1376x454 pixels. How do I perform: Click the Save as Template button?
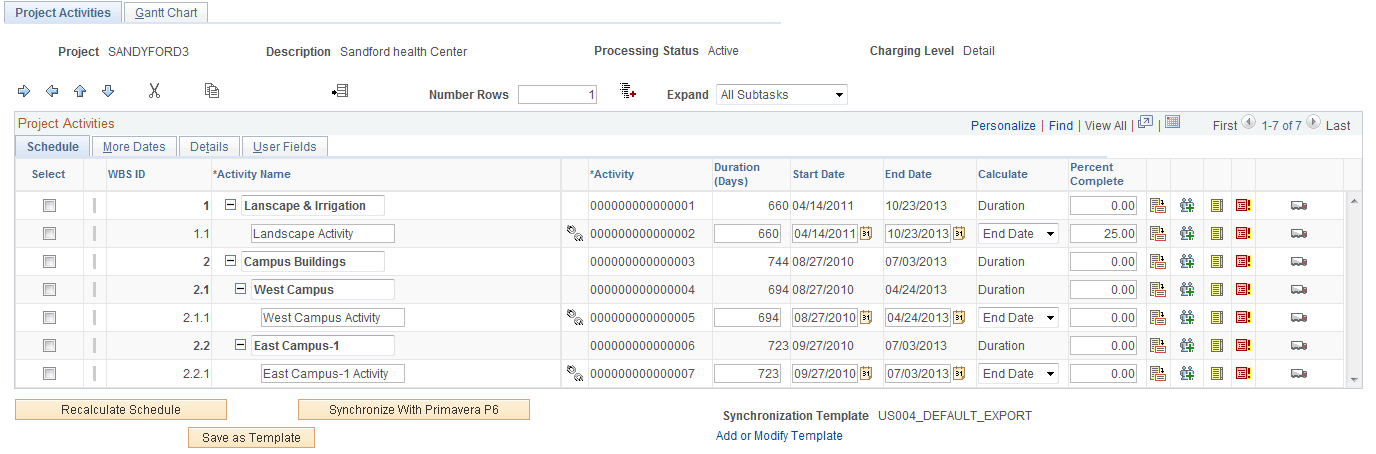251,438
